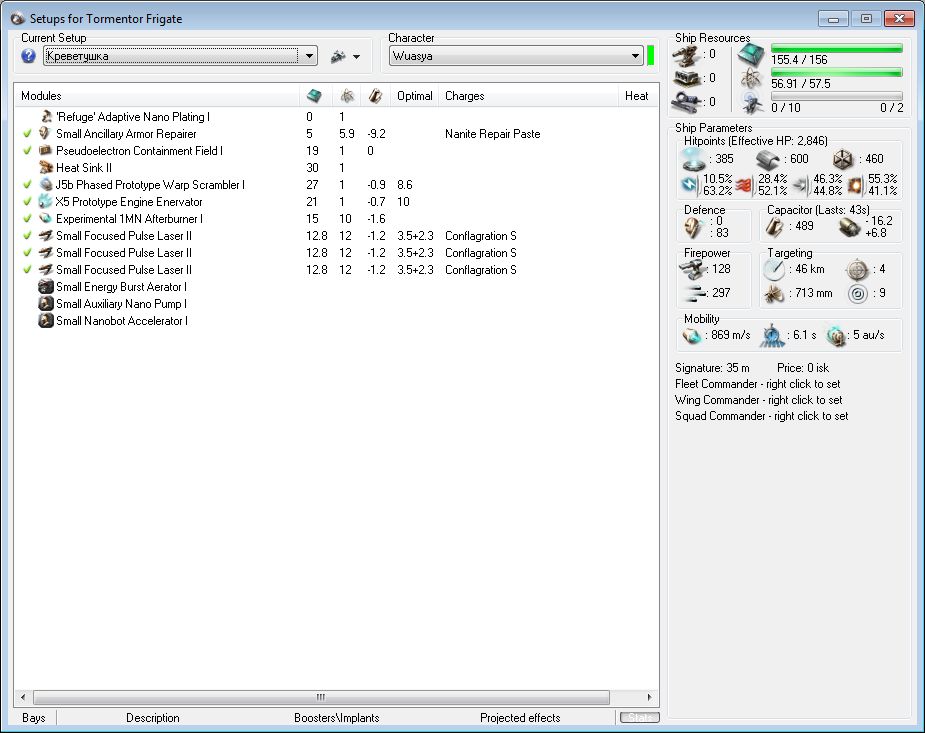Click the horizontal scrollbar right arrow

[x=650, y=698]
